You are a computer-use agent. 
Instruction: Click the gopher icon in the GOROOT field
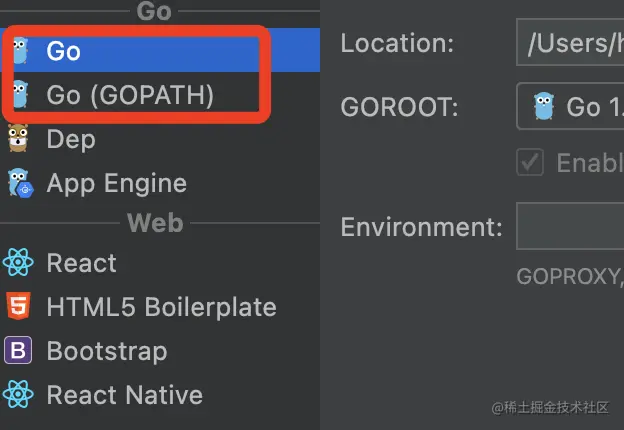click(544, 106)
